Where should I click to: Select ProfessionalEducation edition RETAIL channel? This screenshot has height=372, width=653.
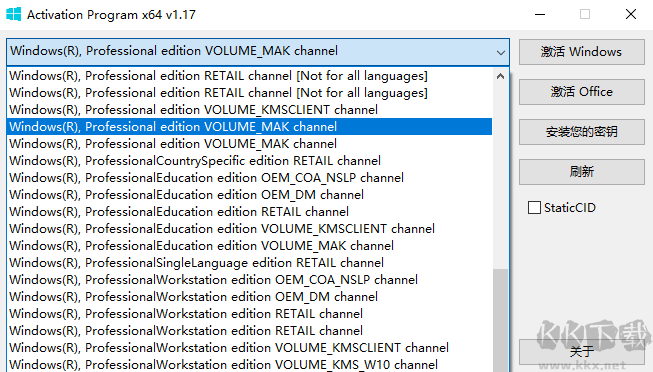pos(249,212)
